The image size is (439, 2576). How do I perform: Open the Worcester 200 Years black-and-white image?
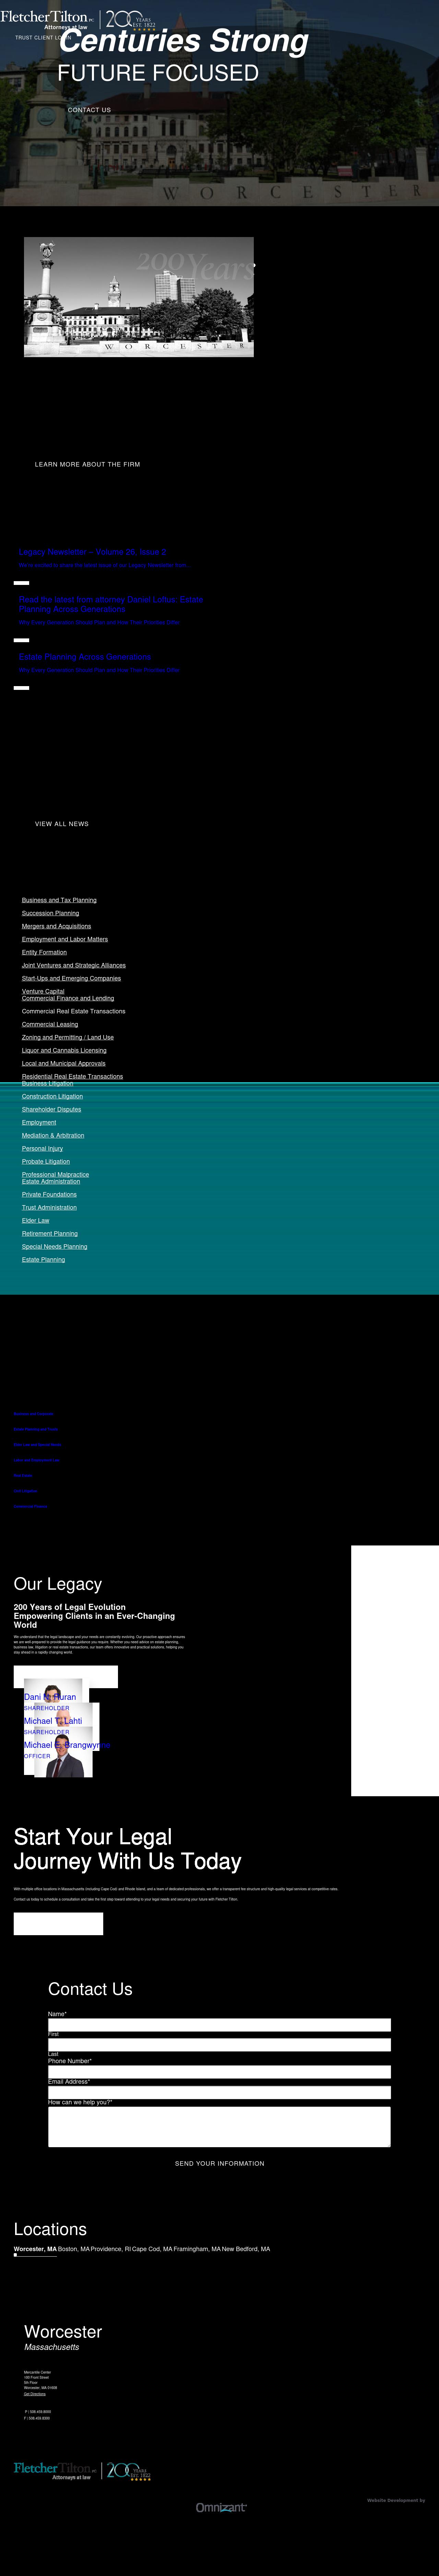[x=139, y=297]
